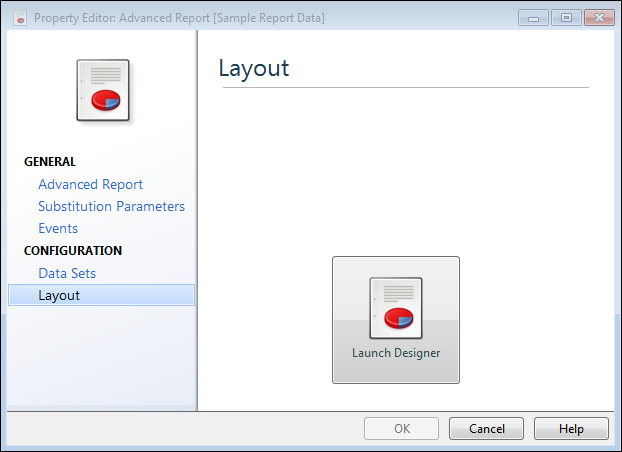Click the GENERAL section heading
This screenshot has width=622, height=452.
50,162
